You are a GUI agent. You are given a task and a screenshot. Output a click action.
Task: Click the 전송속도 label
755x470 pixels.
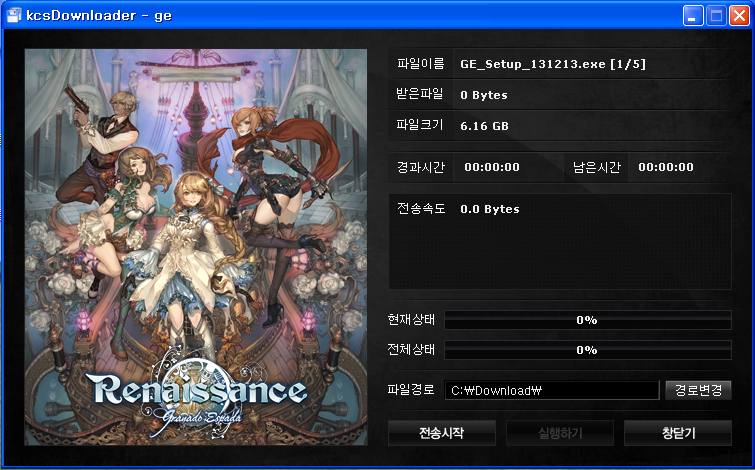point(421,209)
